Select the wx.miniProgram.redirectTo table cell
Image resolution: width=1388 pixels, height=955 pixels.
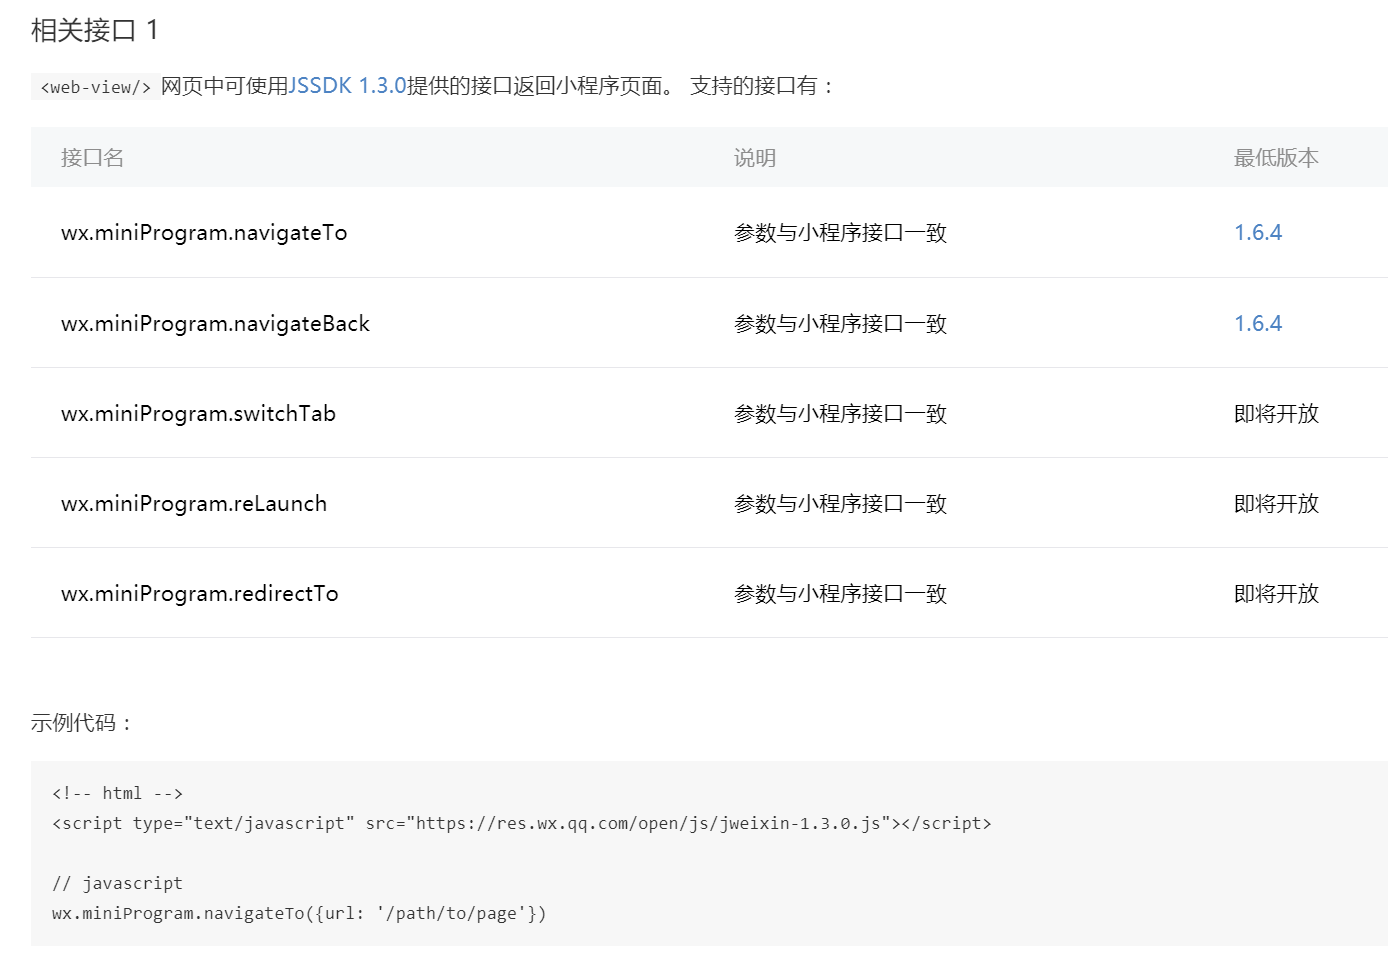pos(199,594)
